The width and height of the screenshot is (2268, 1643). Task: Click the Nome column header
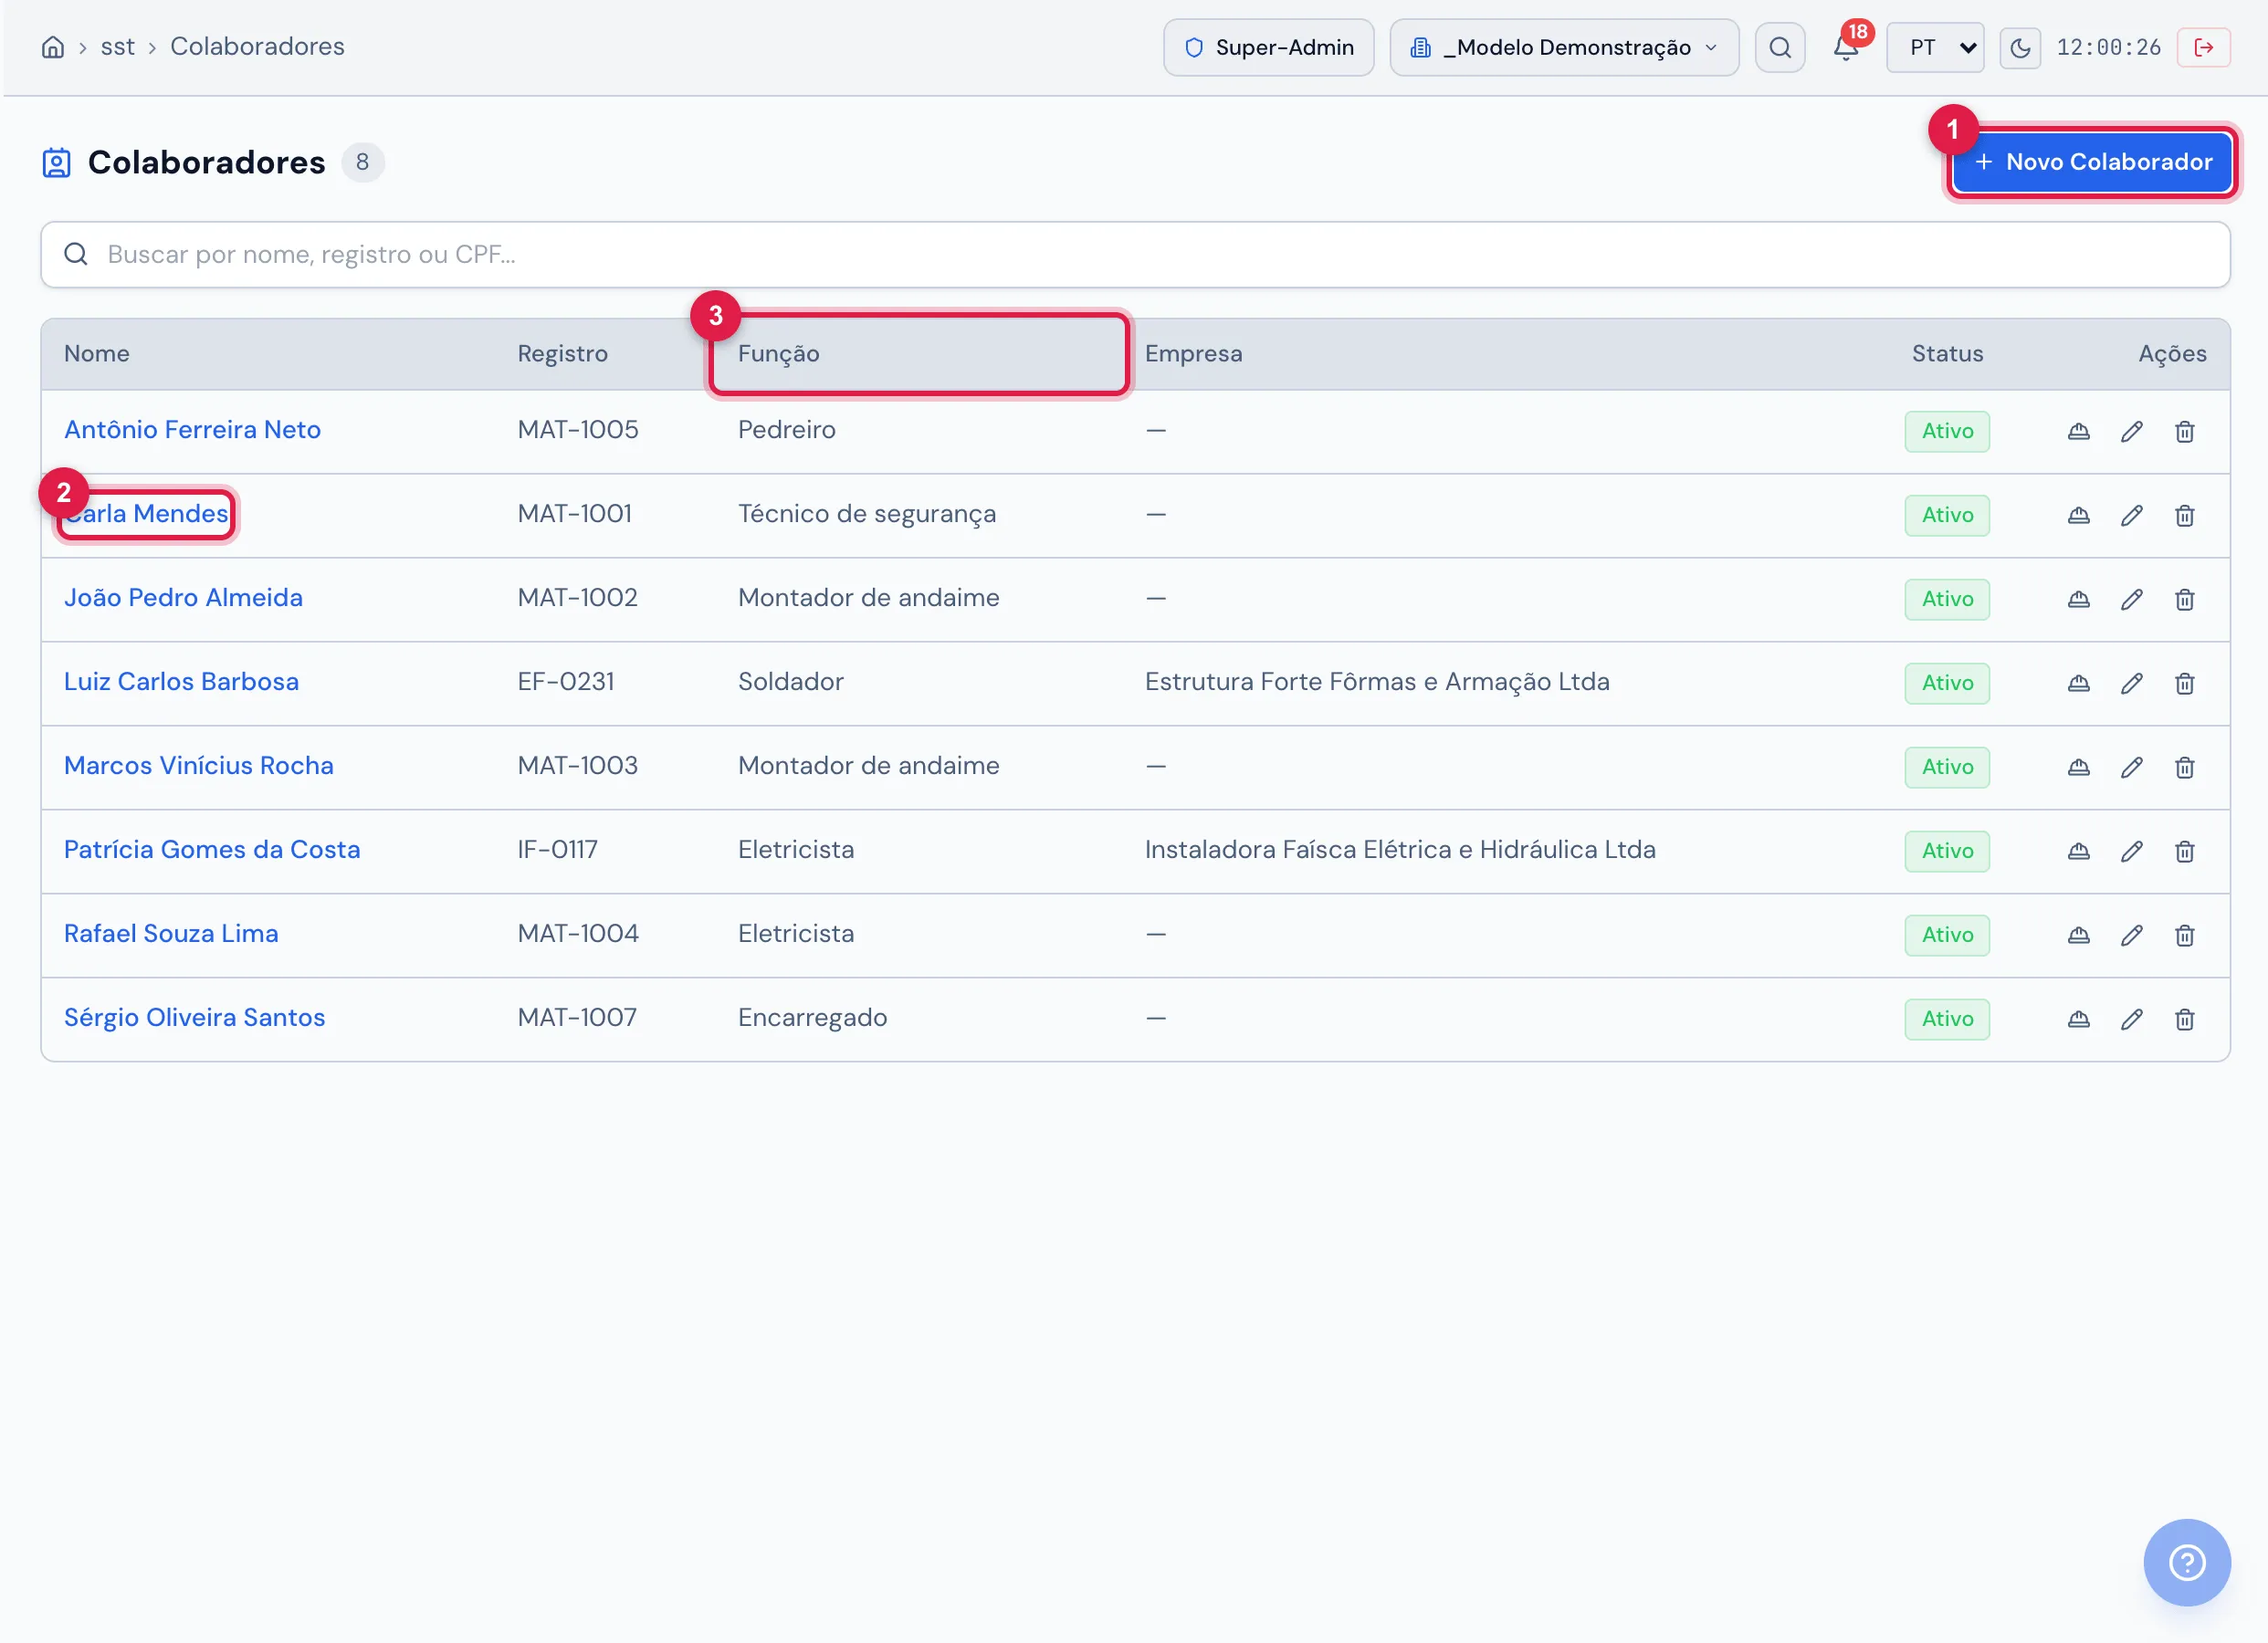97,354
